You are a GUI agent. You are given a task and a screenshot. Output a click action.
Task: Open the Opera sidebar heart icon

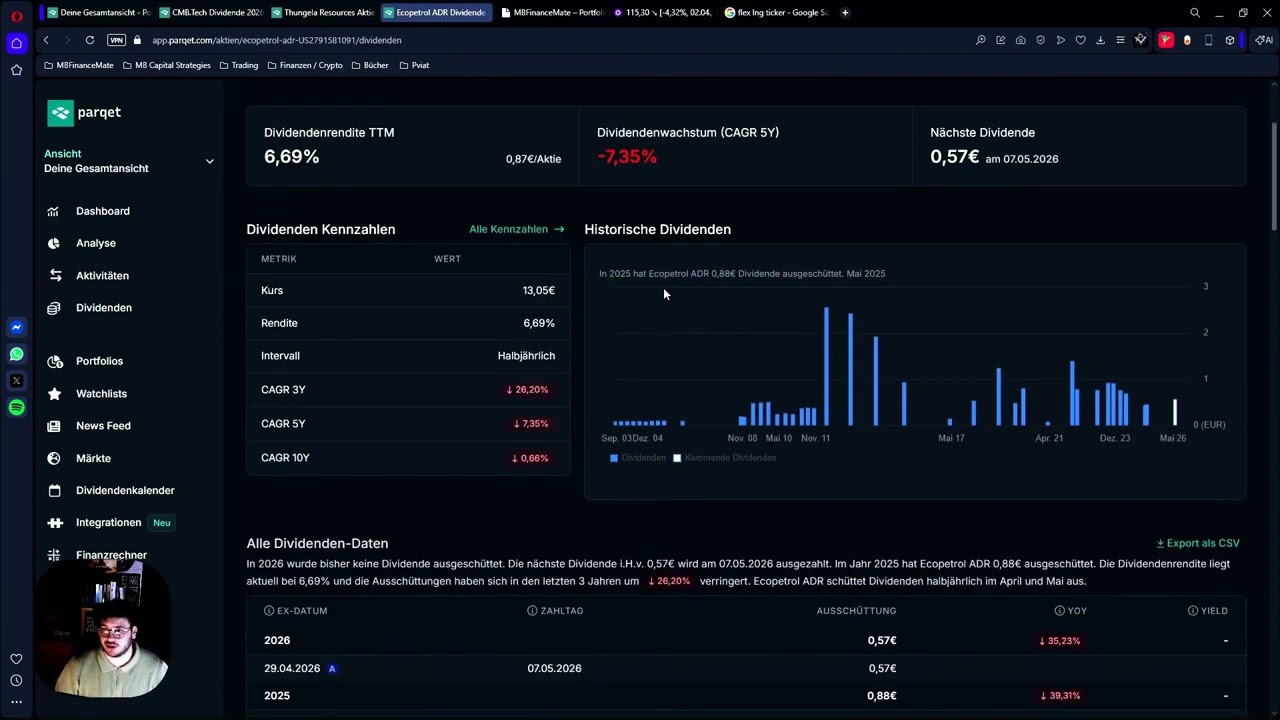[16, 659]
